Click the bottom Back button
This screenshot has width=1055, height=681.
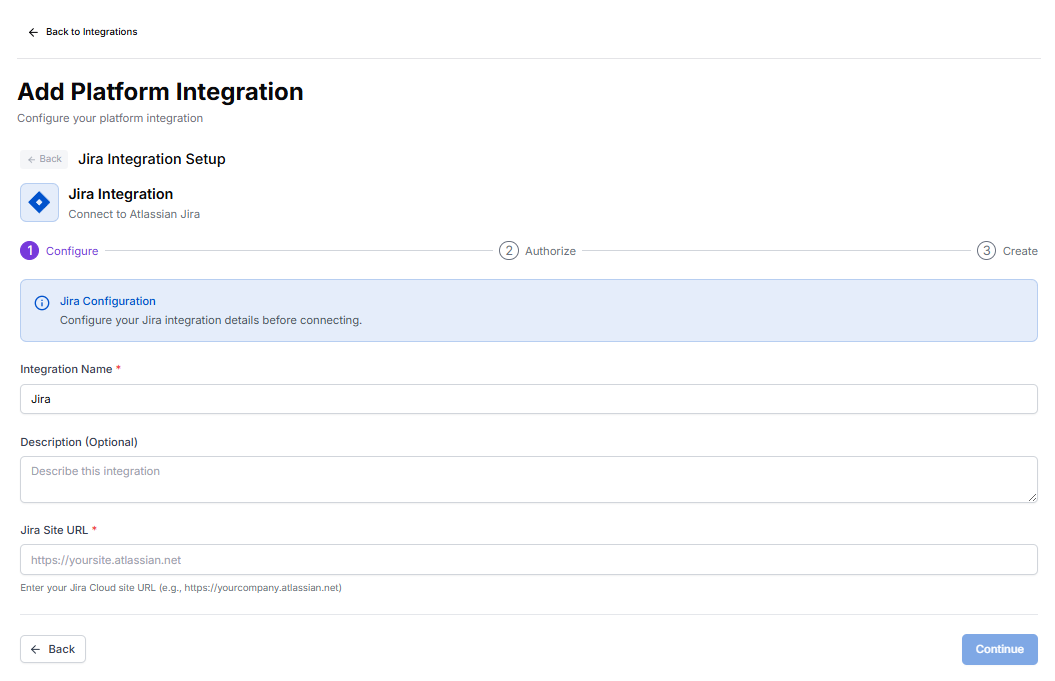pyautogui.click(x=53, y=649)
